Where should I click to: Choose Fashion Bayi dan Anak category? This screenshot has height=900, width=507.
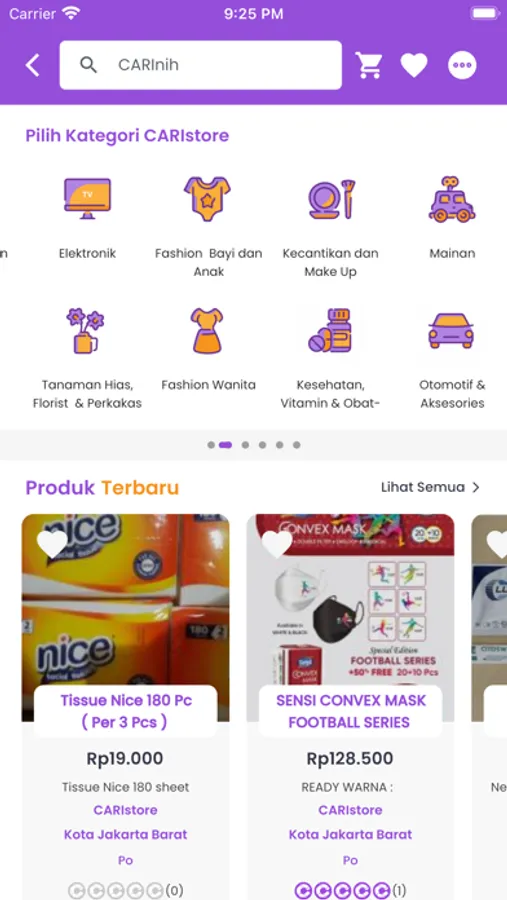tap(208, 198)
